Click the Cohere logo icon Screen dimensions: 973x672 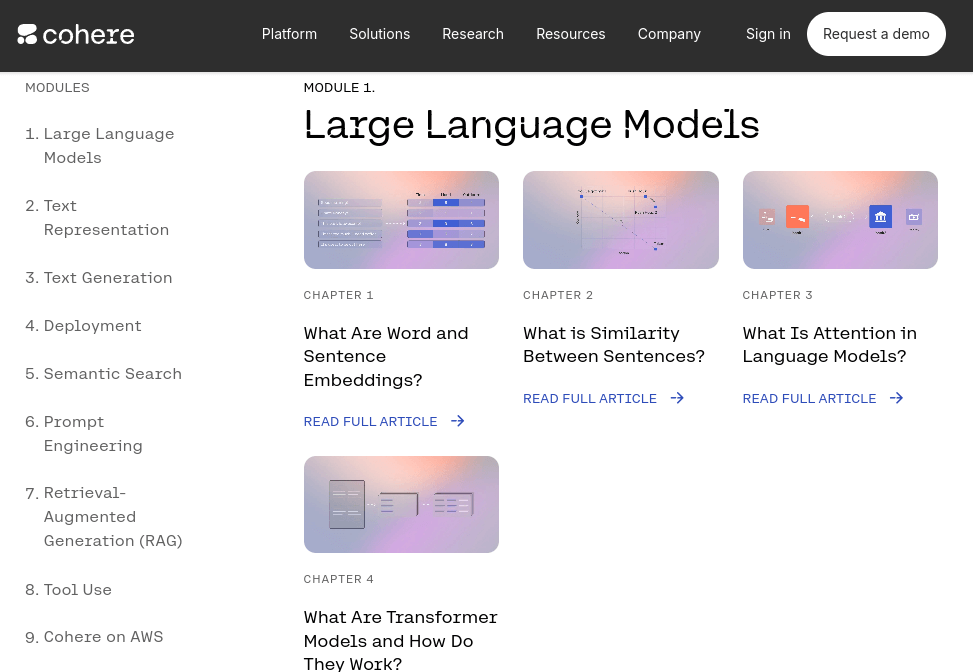[x=28, y=34]
